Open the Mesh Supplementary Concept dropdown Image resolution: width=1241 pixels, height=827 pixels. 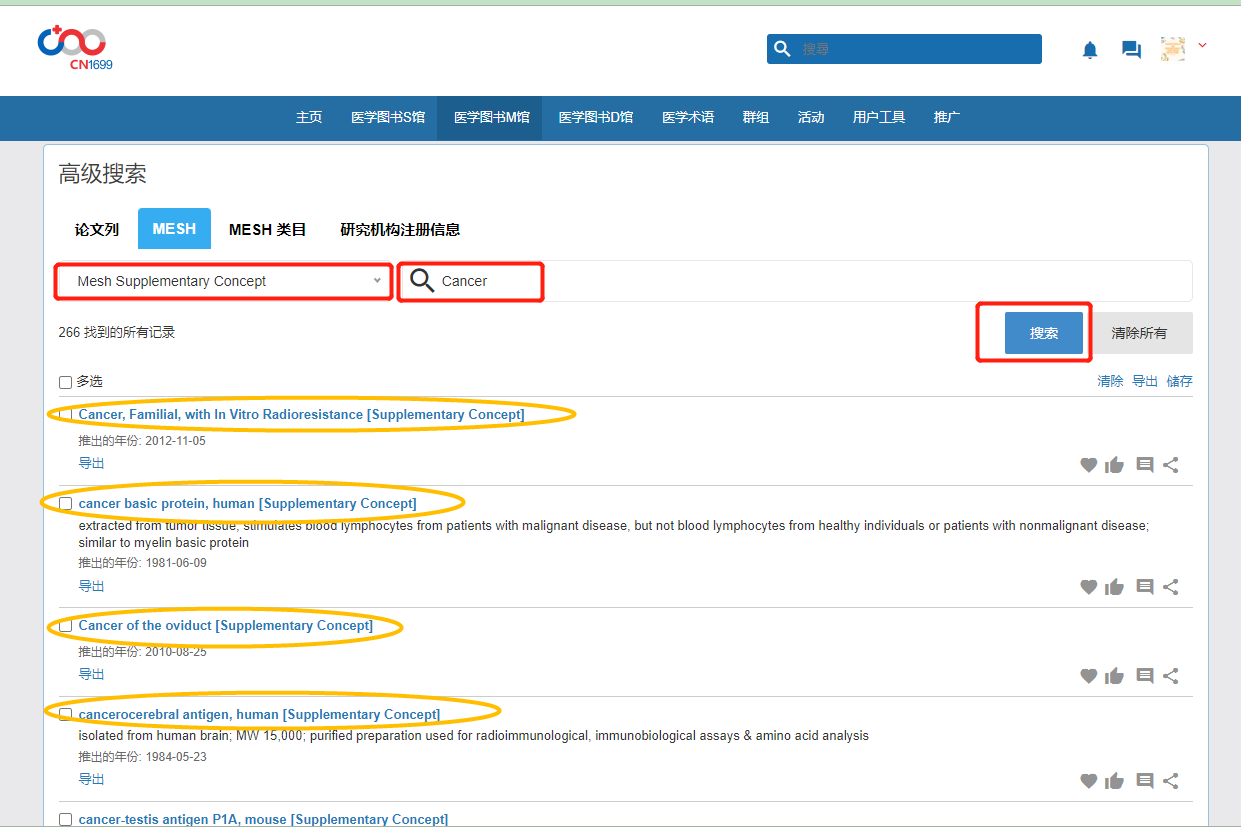(x=223, y=281)
